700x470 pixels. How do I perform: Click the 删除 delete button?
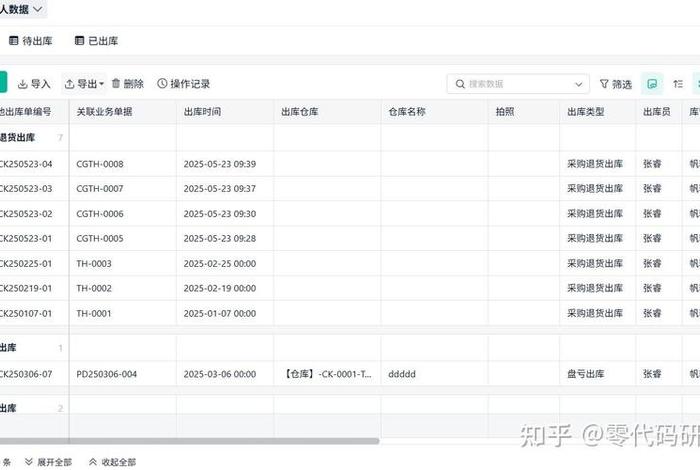pyautogui.click(x=128, y=83)
